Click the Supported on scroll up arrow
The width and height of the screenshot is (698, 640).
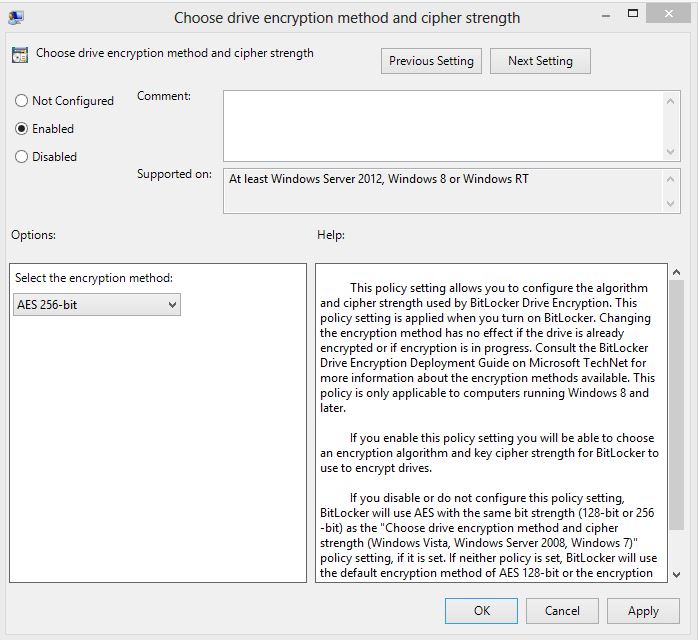670,179
